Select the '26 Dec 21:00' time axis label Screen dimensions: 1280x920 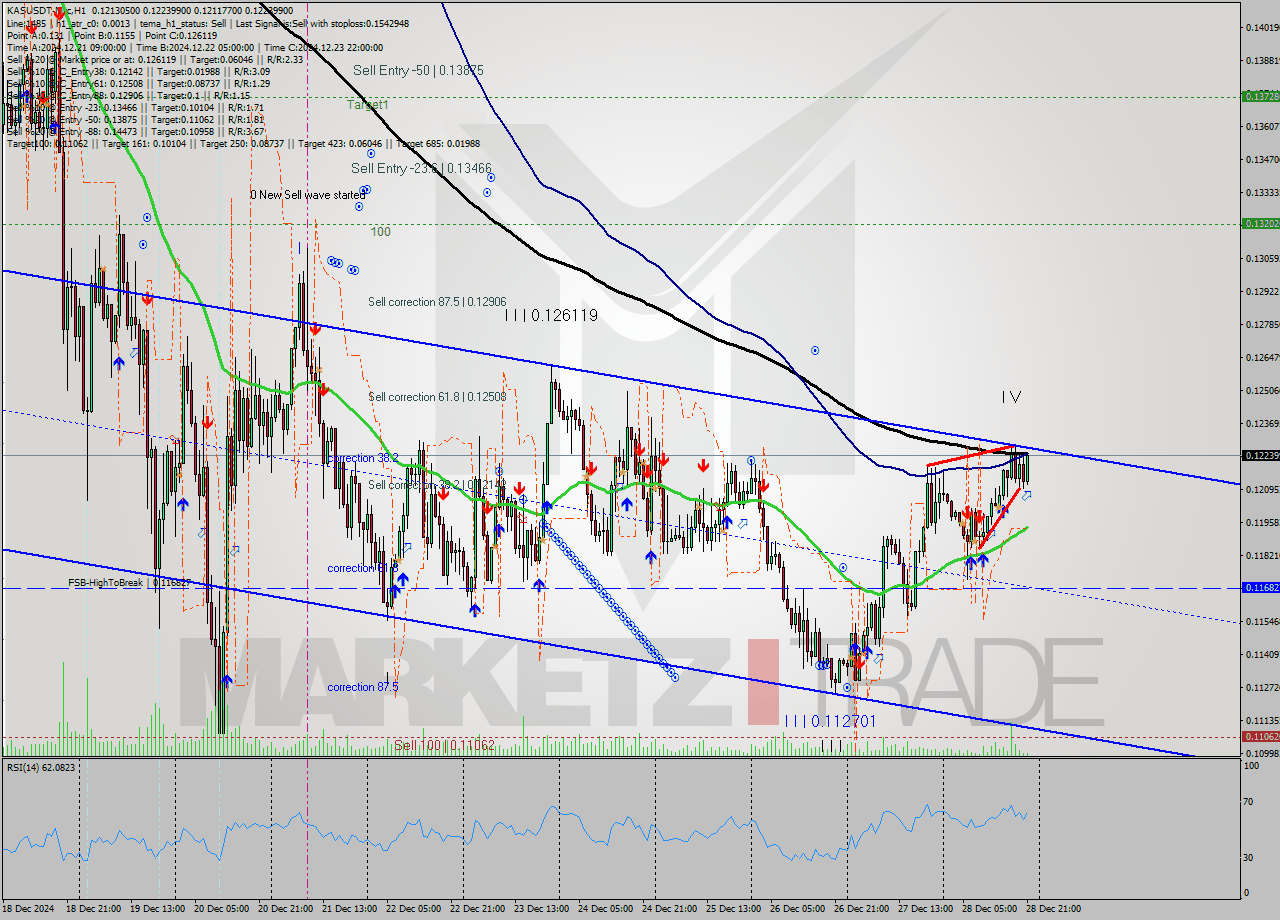863,909
